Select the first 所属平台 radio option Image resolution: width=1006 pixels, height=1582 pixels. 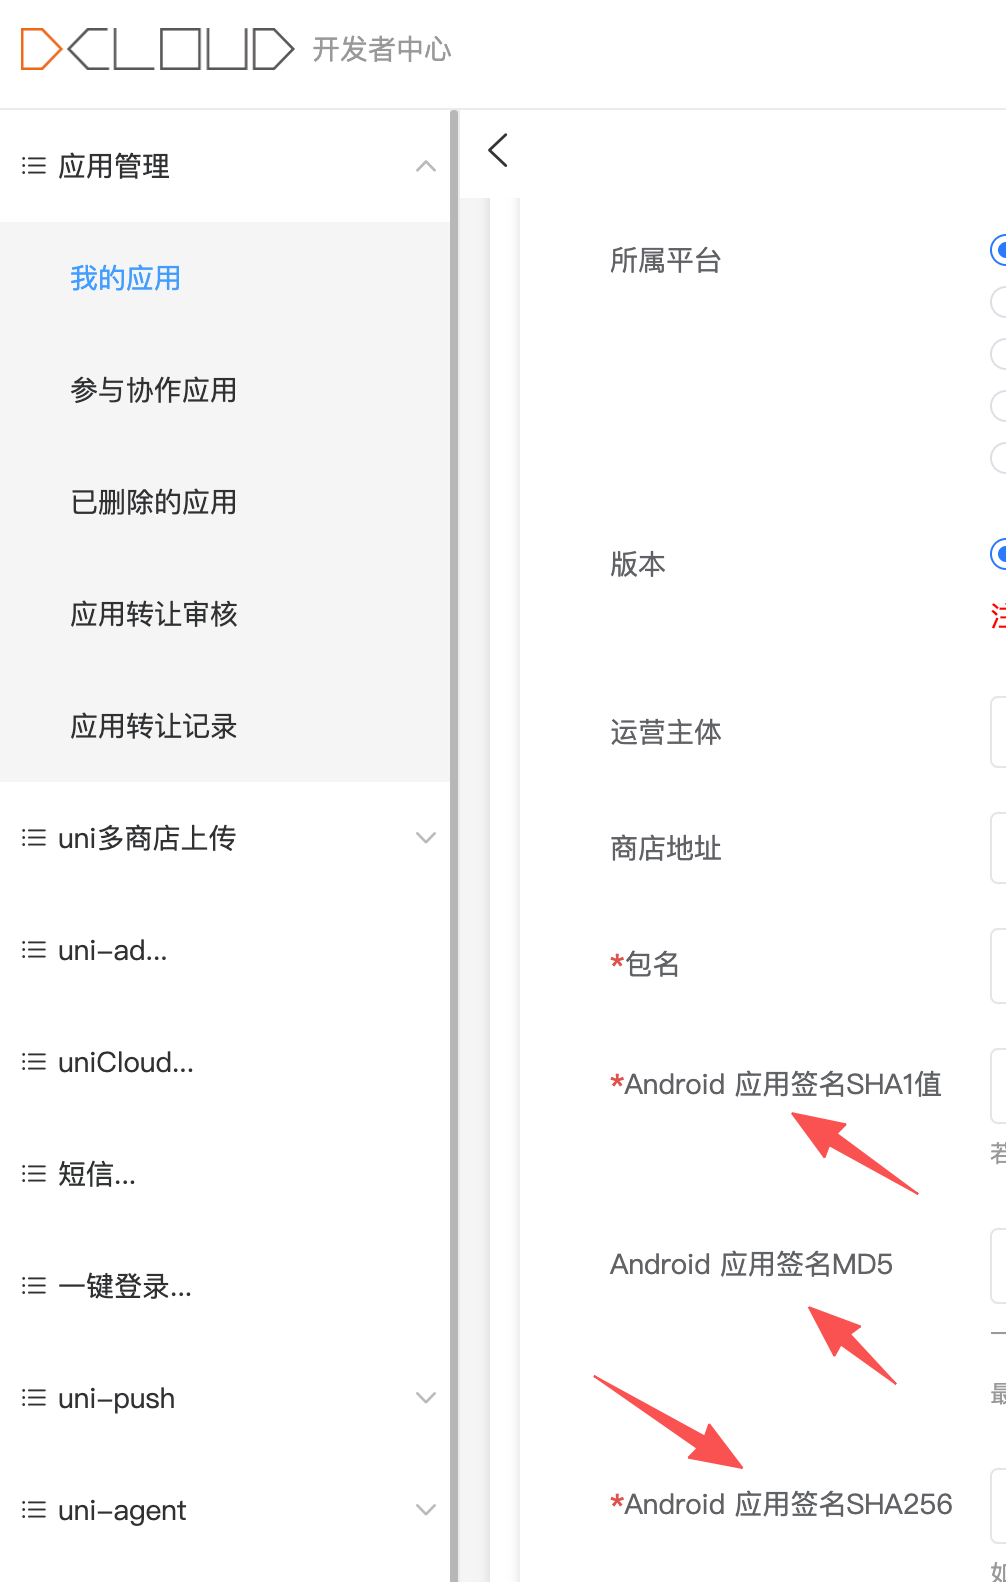999,250
